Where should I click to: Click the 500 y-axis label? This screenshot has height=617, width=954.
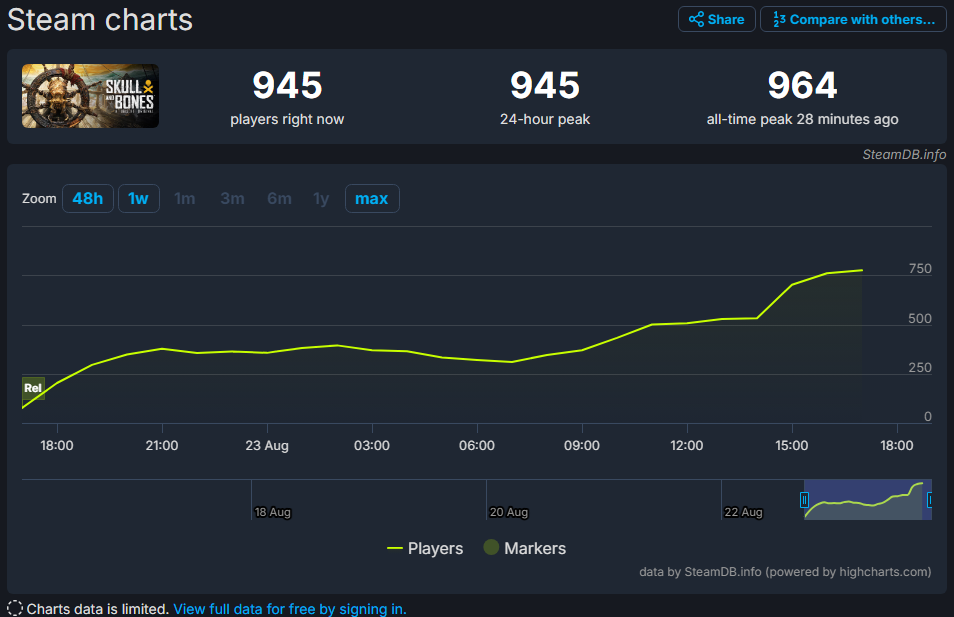pos(920,318)
